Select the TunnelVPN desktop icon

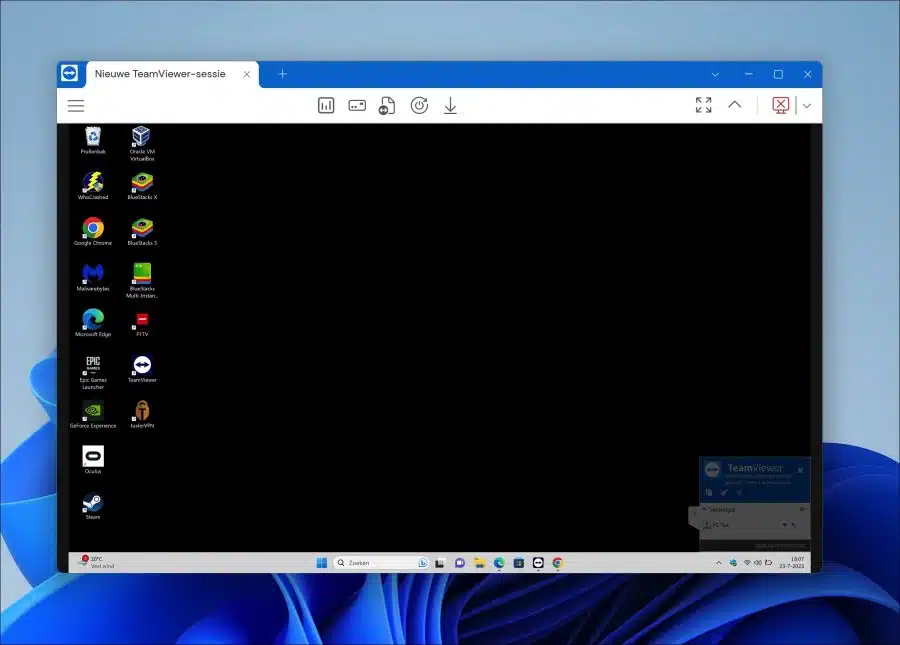click(142, 414)
